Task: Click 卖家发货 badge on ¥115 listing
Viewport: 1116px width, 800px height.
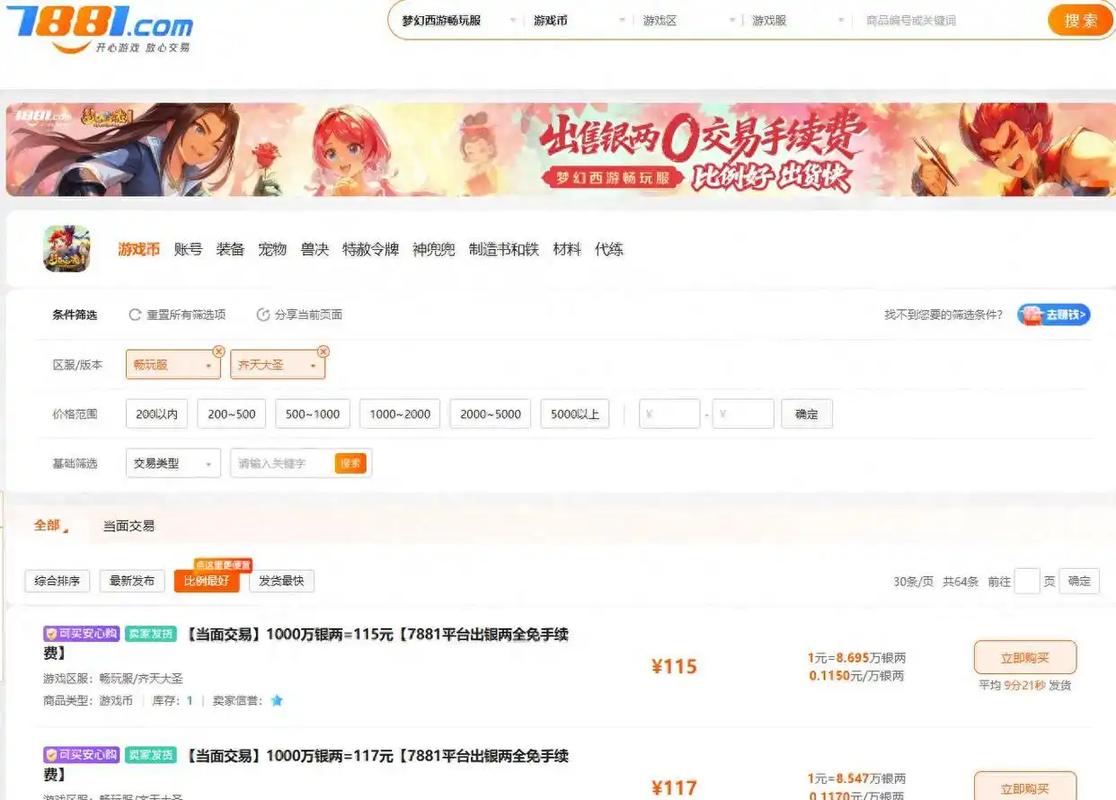Action: pos(150,633)
